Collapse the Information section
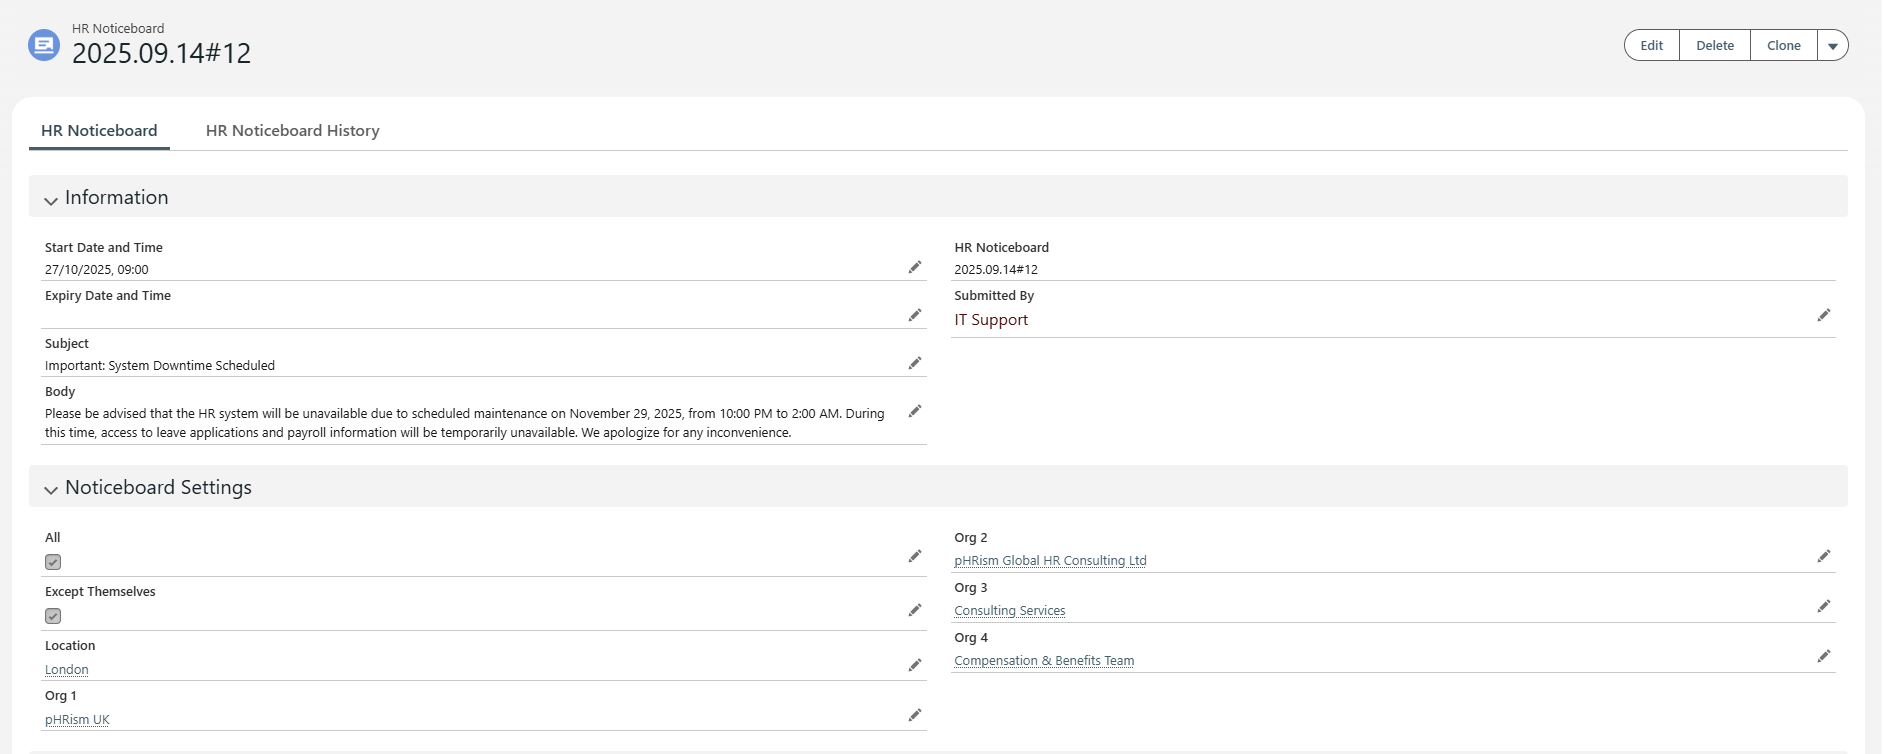 coord(51,200)
